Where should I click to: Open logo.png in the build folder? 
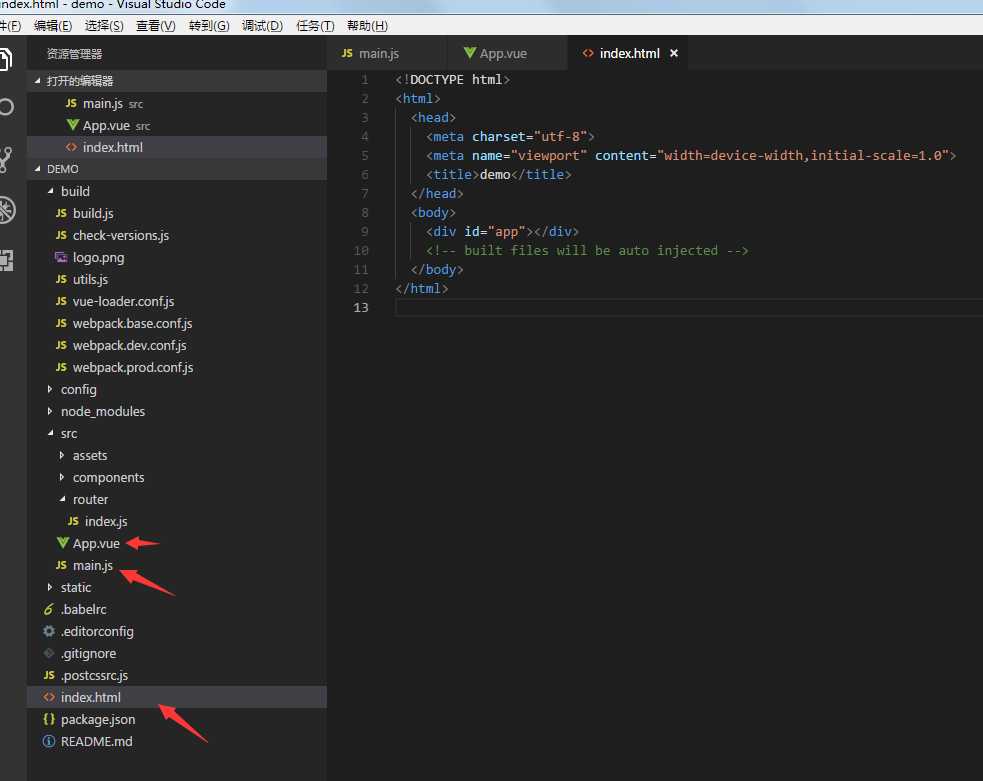[98, 257]
